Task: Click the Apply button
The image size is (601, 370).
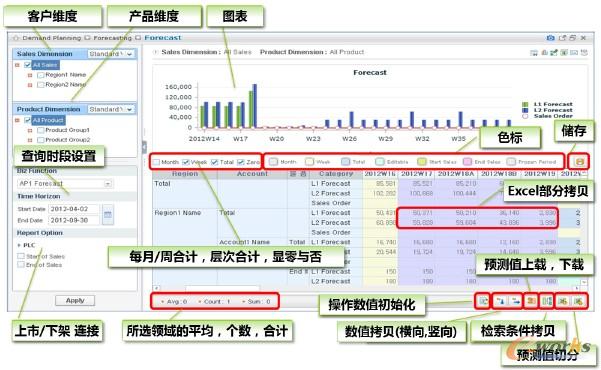Action: coord(75,301)
